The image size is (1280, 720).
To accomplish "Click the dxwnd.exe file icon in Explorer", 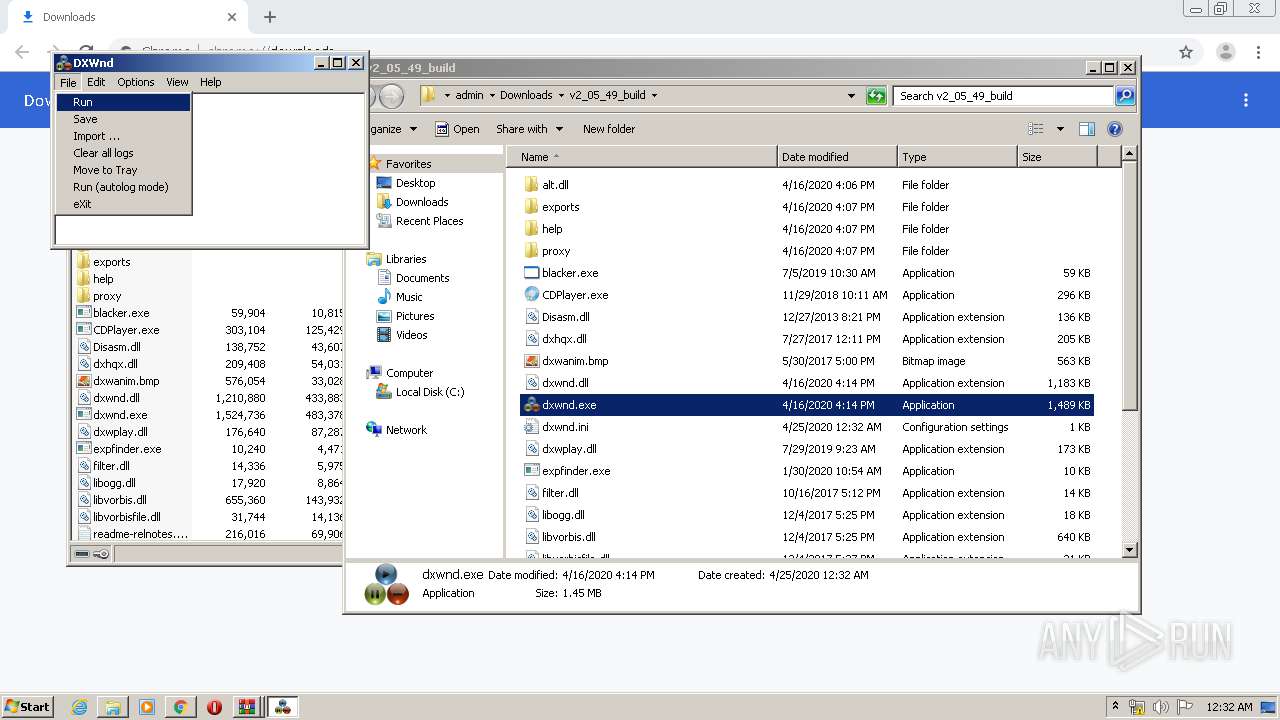I will (532, 405).
